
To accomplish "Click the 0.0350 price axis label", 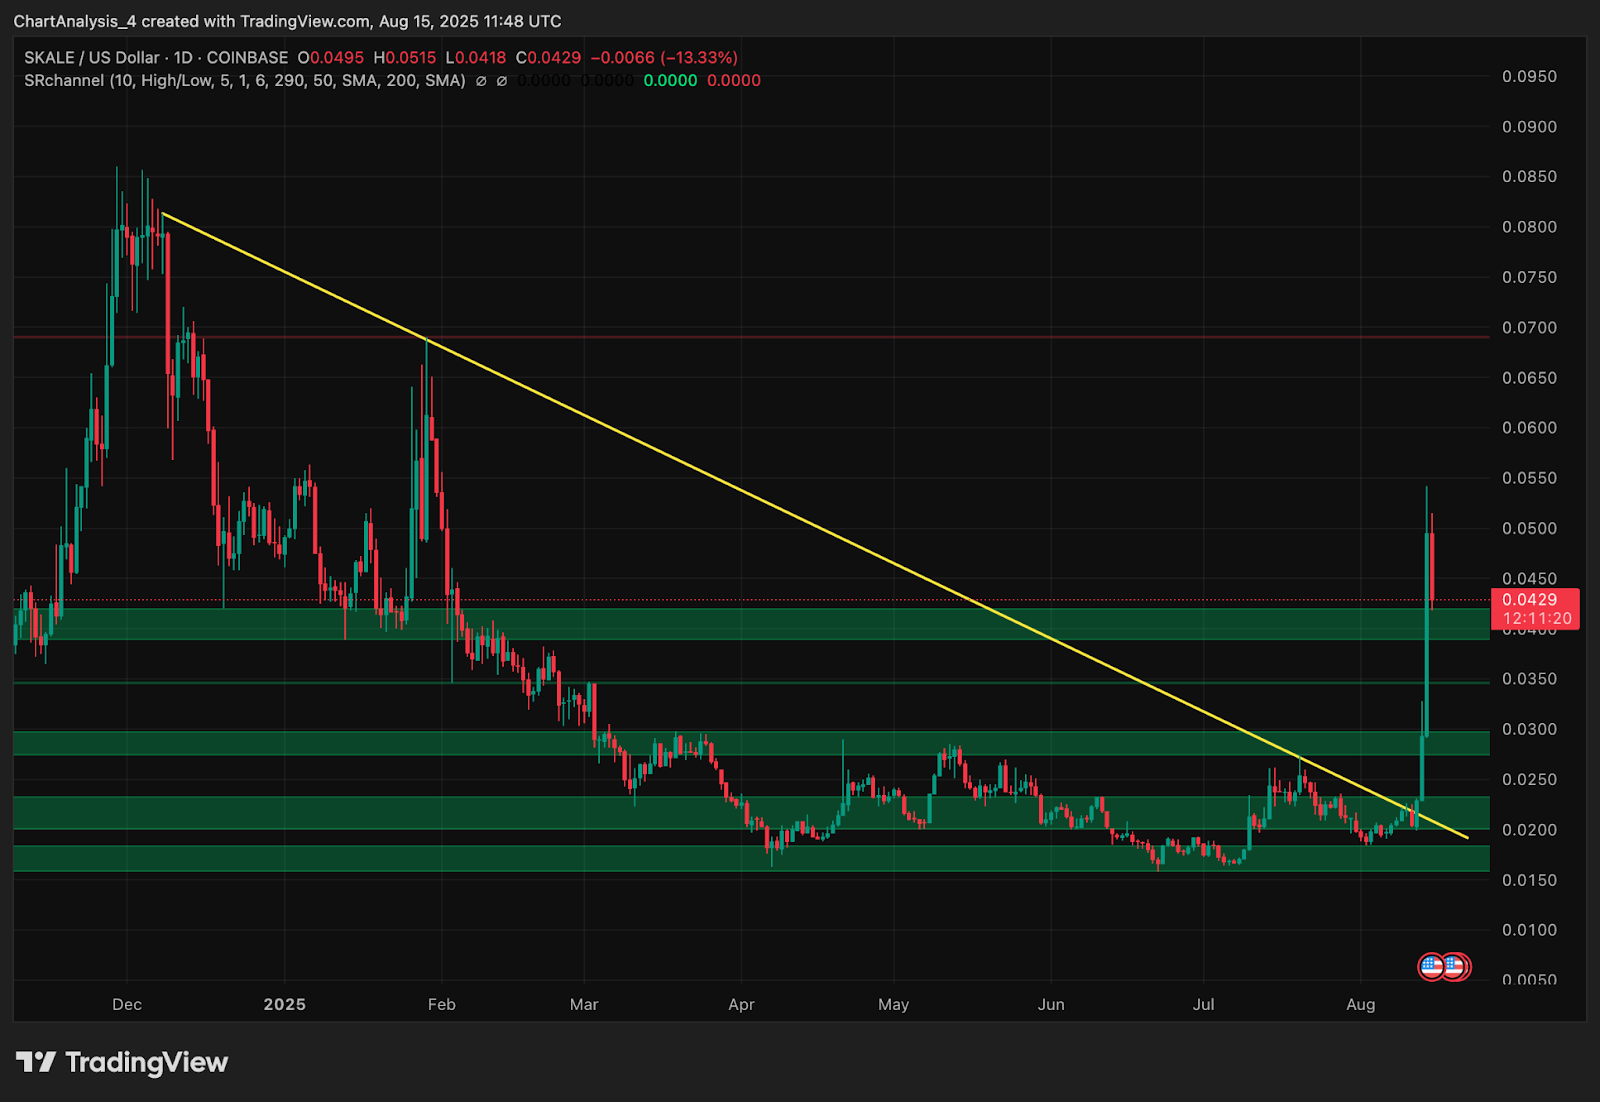I will (1529, 679).
